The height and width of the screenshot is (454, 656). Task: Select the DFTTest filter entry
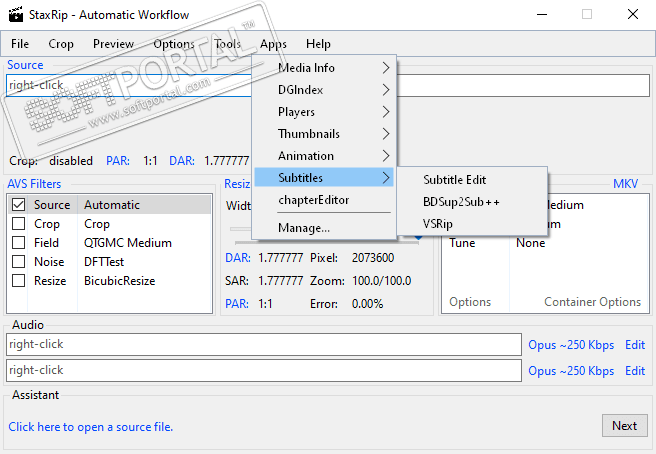[104, 262]
